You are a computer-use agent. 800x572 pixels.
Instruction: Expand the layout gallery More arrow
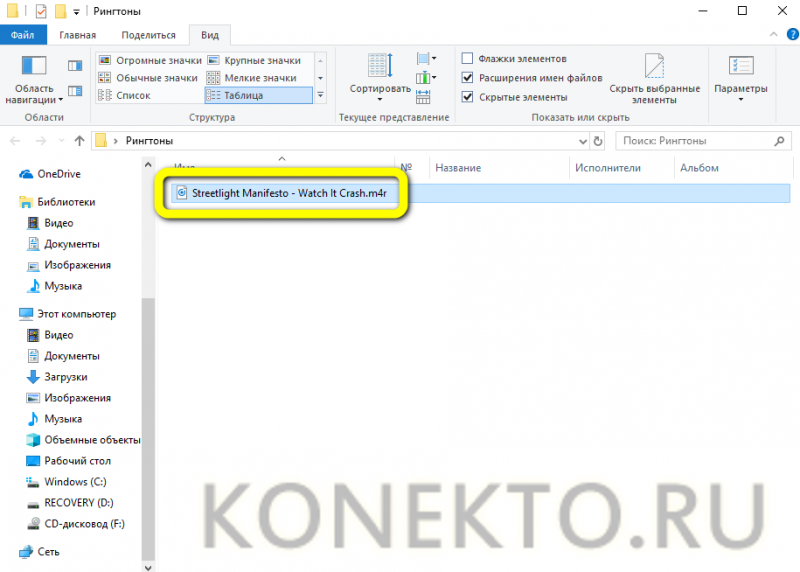(320, 95)
